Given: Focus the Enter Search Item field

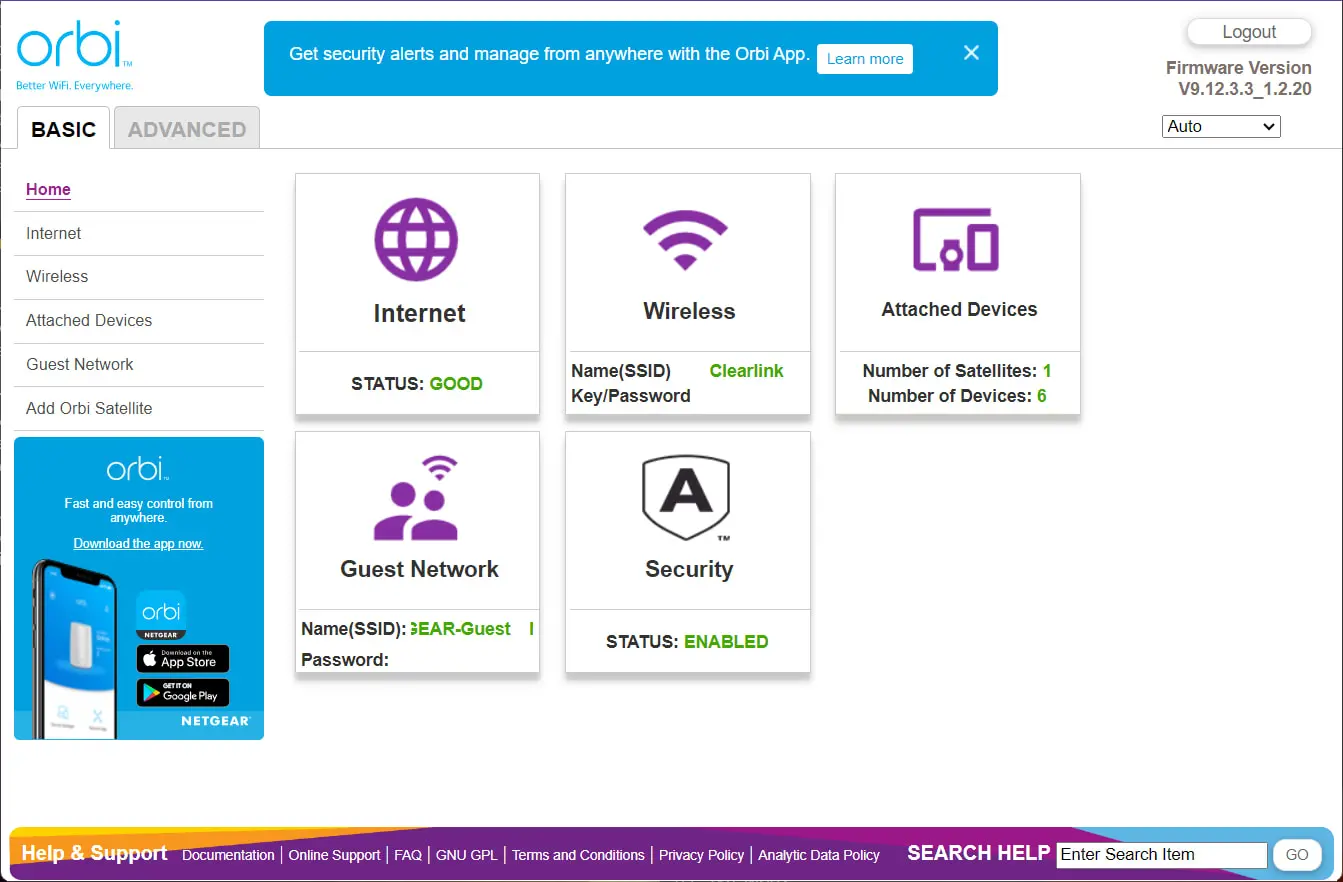Looking at the screenshot, I should tap(1162, 855).
